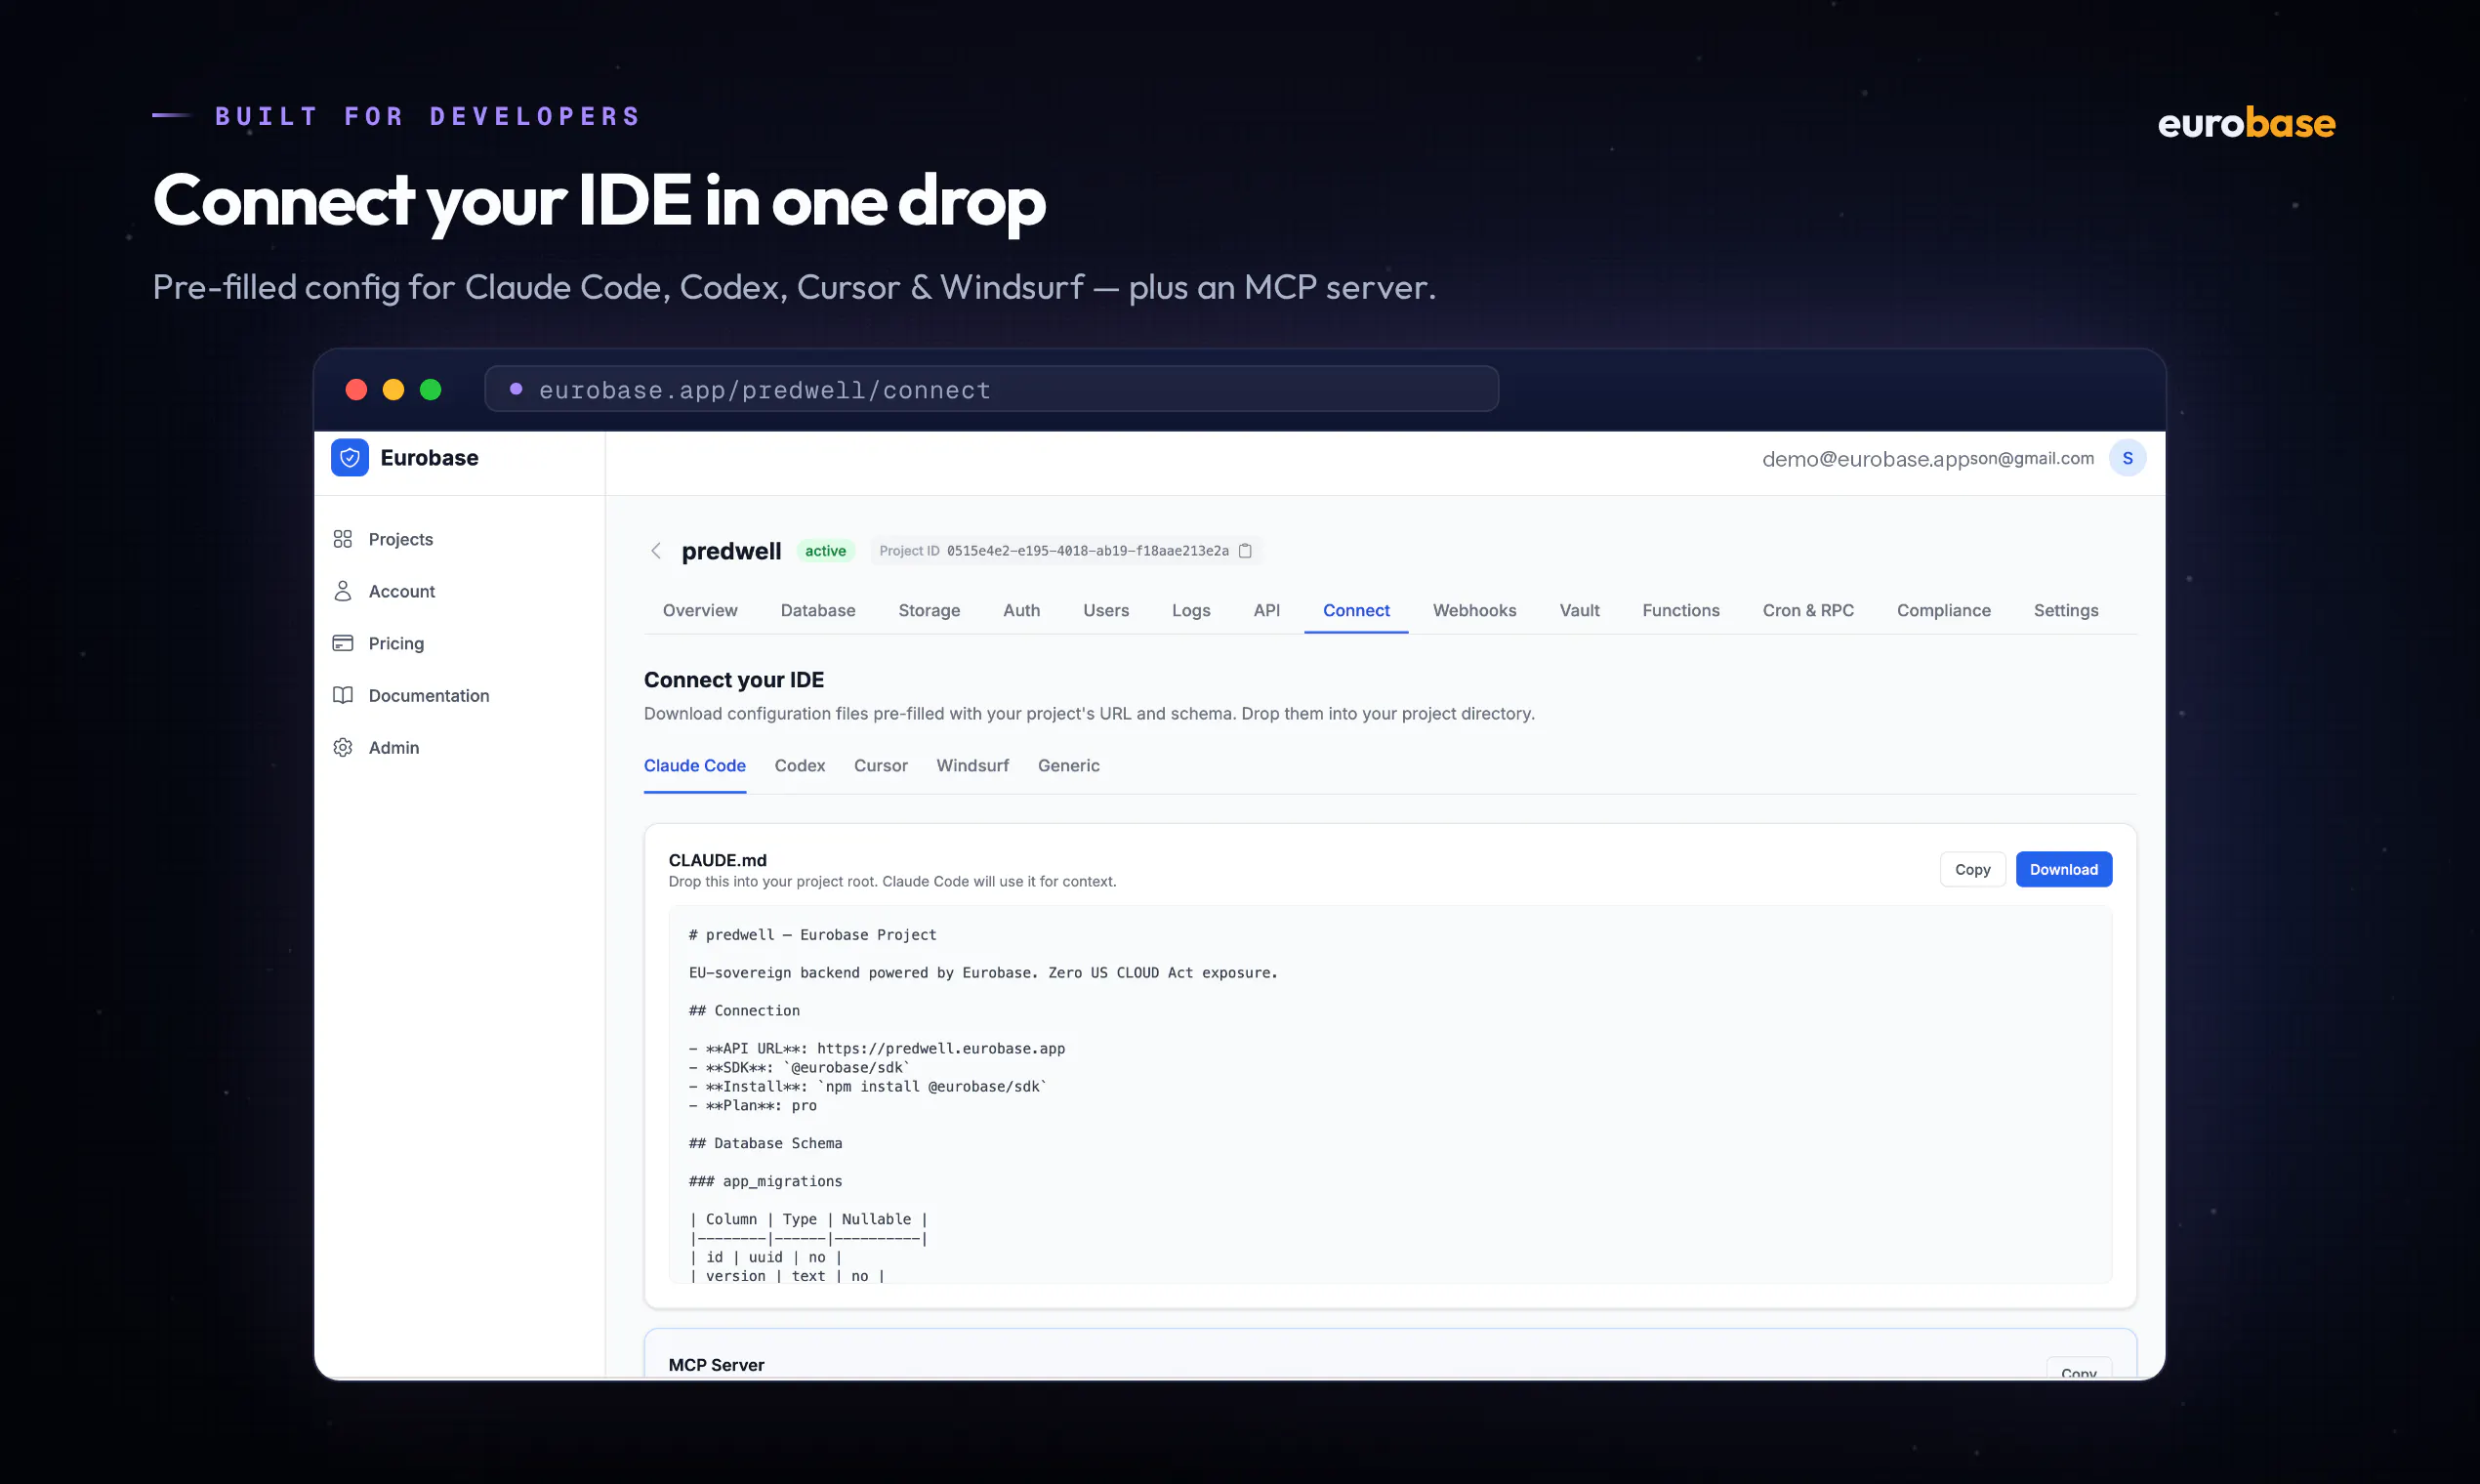This screenshot has height=1484, width=2480.
Task: Switch to the Windsurf IDE tab
Action: pos(972,766)
